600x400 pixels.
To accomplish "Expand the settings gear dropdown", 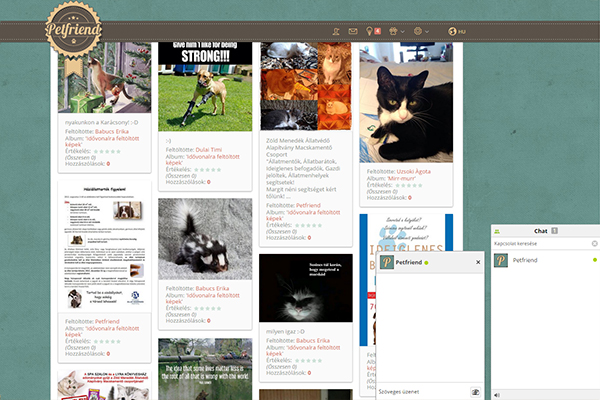I will click(422, 32).
